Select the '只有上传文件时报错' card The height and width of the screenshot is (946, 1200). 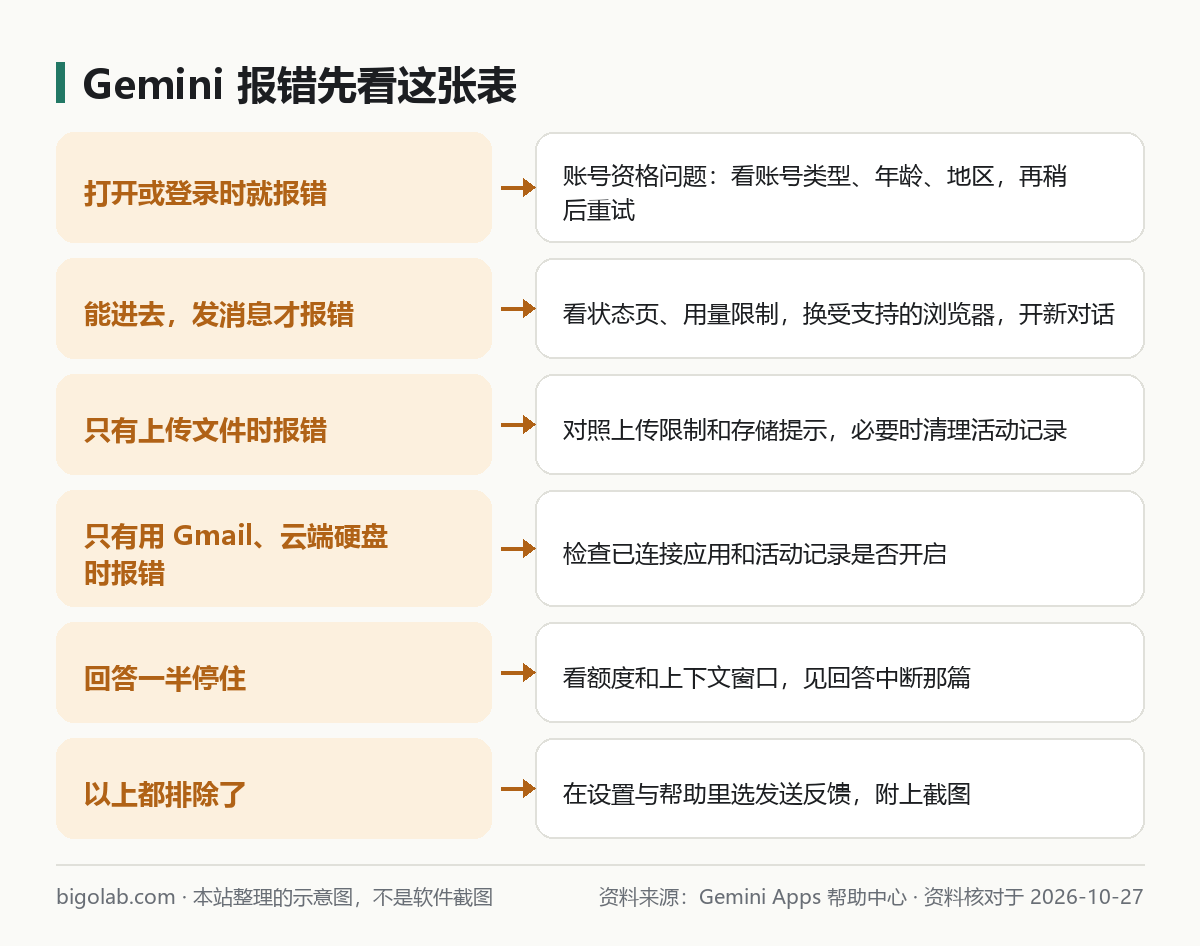pos(274,424)
